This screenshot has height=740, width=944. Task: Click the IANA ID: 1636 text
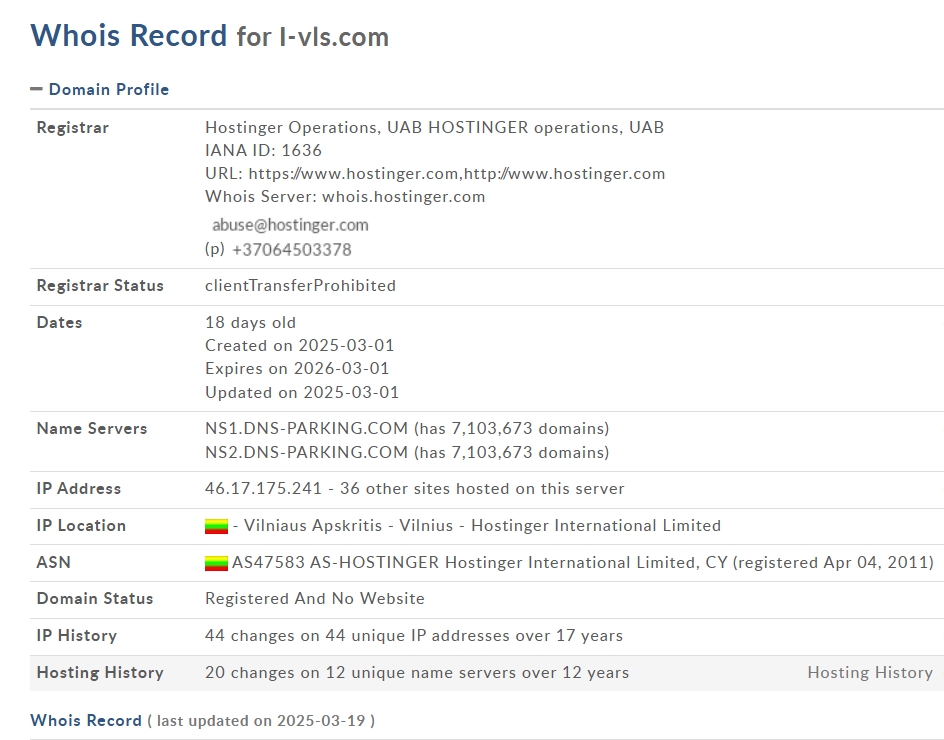pos(263,151)
